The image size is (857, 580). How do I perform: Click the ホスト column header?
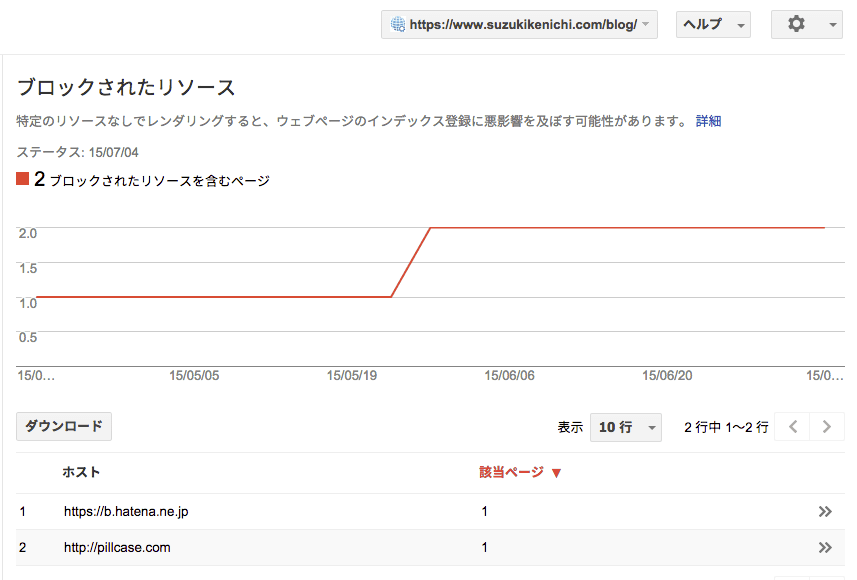81,472
